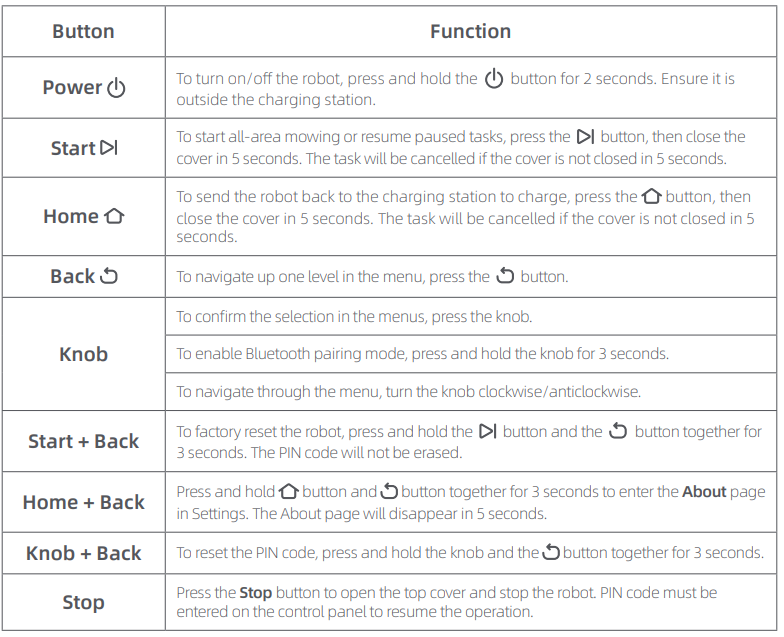Select the Knob + Back label

(83, 553)
